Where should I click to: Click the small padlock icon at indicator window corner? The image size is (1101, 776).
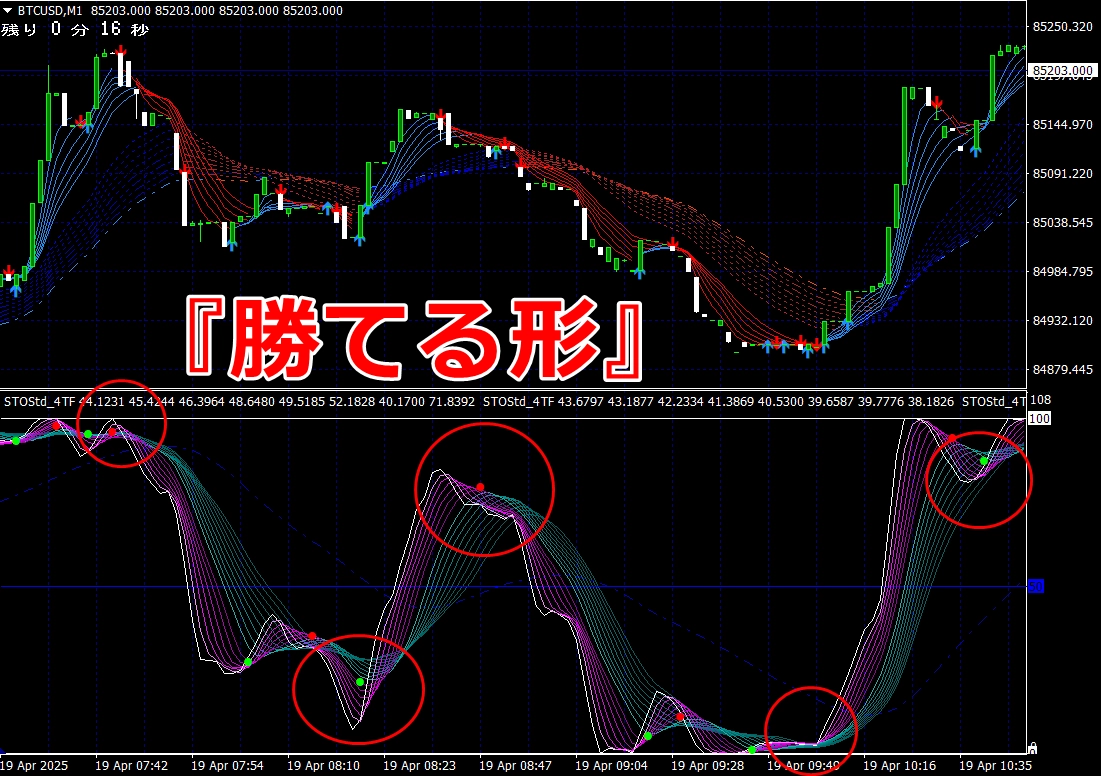click(x=1032, y=748)
